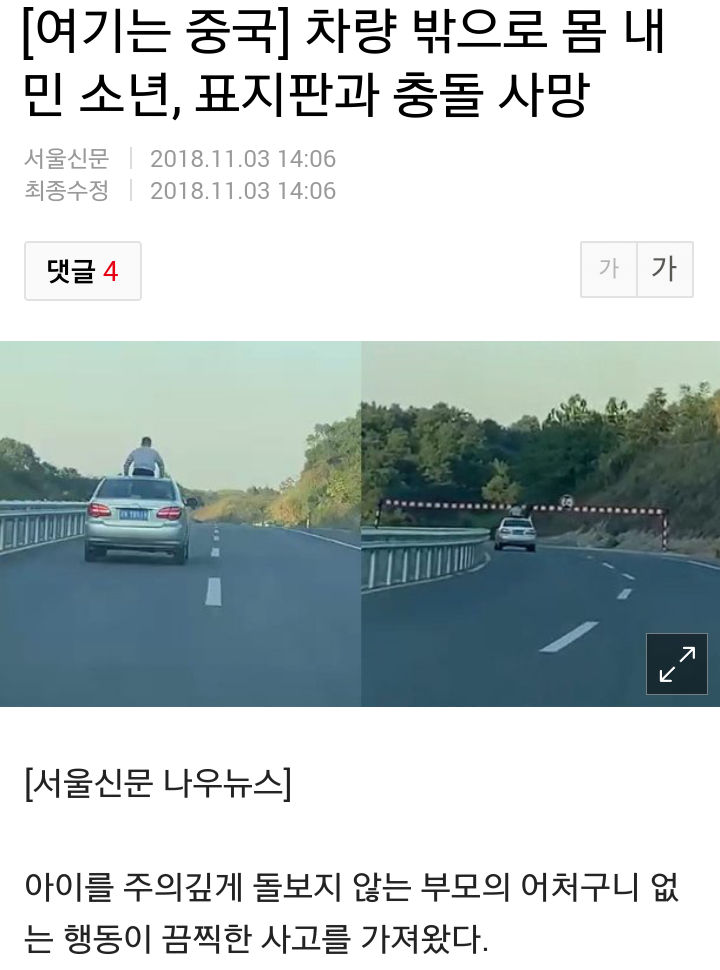Select the paragraph starting with 아이를 주의깊게
The image size is (720, 970).
pyautogui.click(x=351, y=912)
